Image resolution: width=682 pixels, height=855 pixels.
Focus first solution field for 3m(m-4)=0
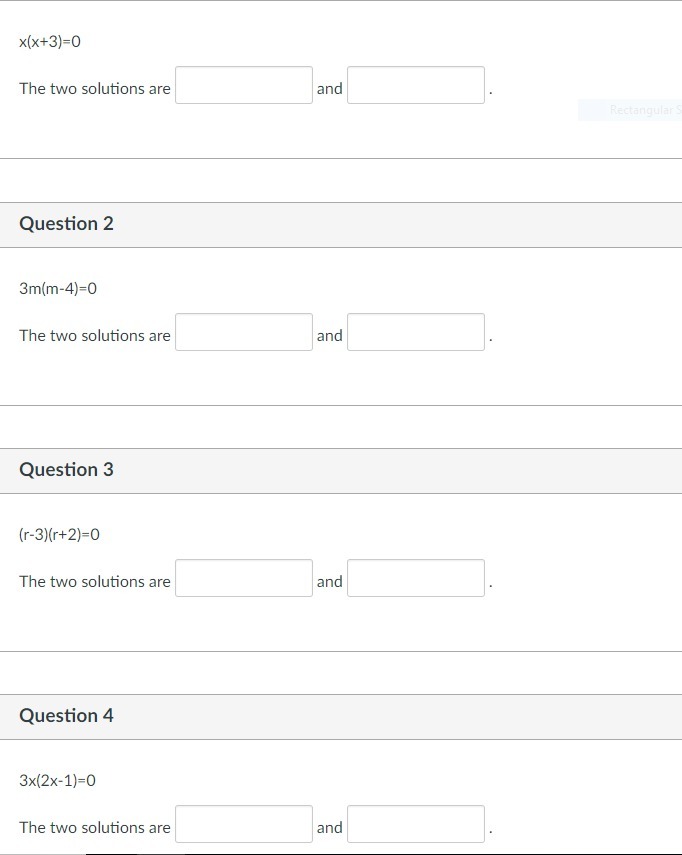click(244, 333)
